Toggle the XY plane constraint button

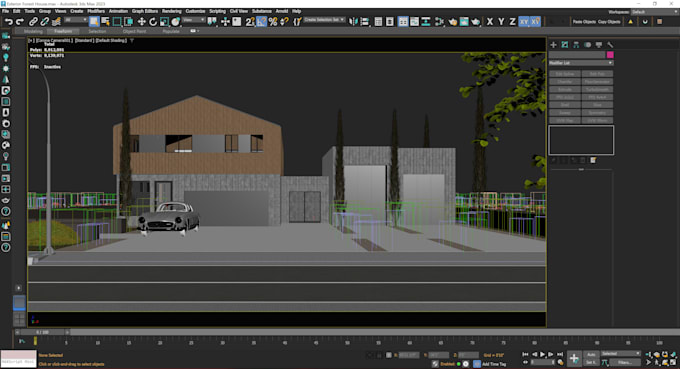524,22
